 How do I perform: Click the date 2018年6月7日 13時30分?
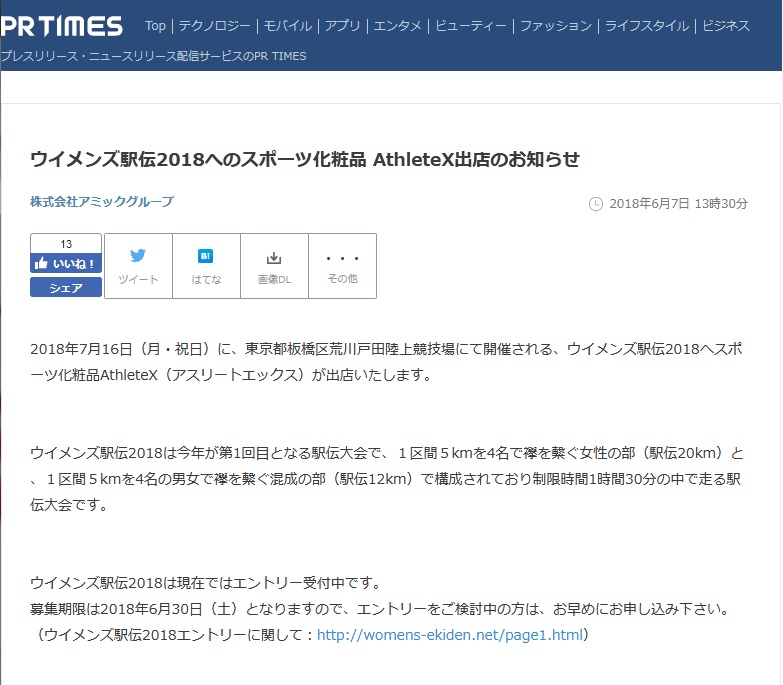coord(678,204)
